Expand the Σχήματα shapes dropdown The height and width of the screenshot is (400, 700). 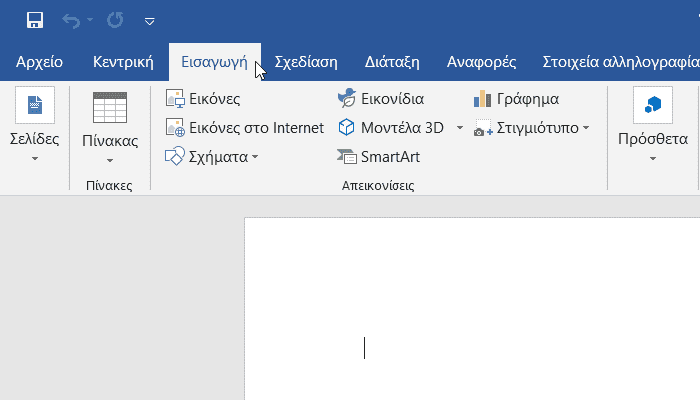255,157
